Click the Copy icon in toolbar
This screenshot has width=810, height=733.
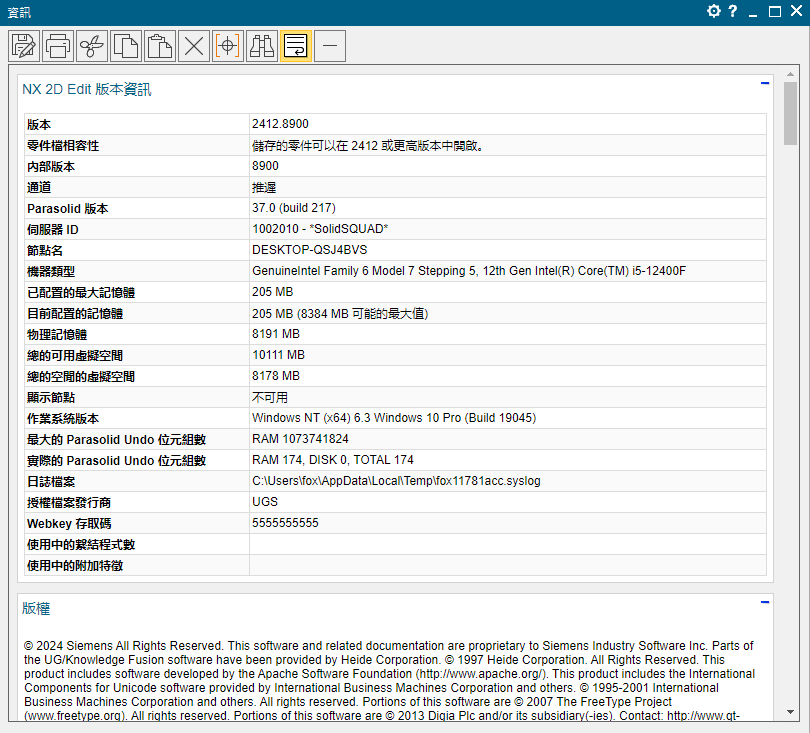pyautogui.click(x=126, y=45)
